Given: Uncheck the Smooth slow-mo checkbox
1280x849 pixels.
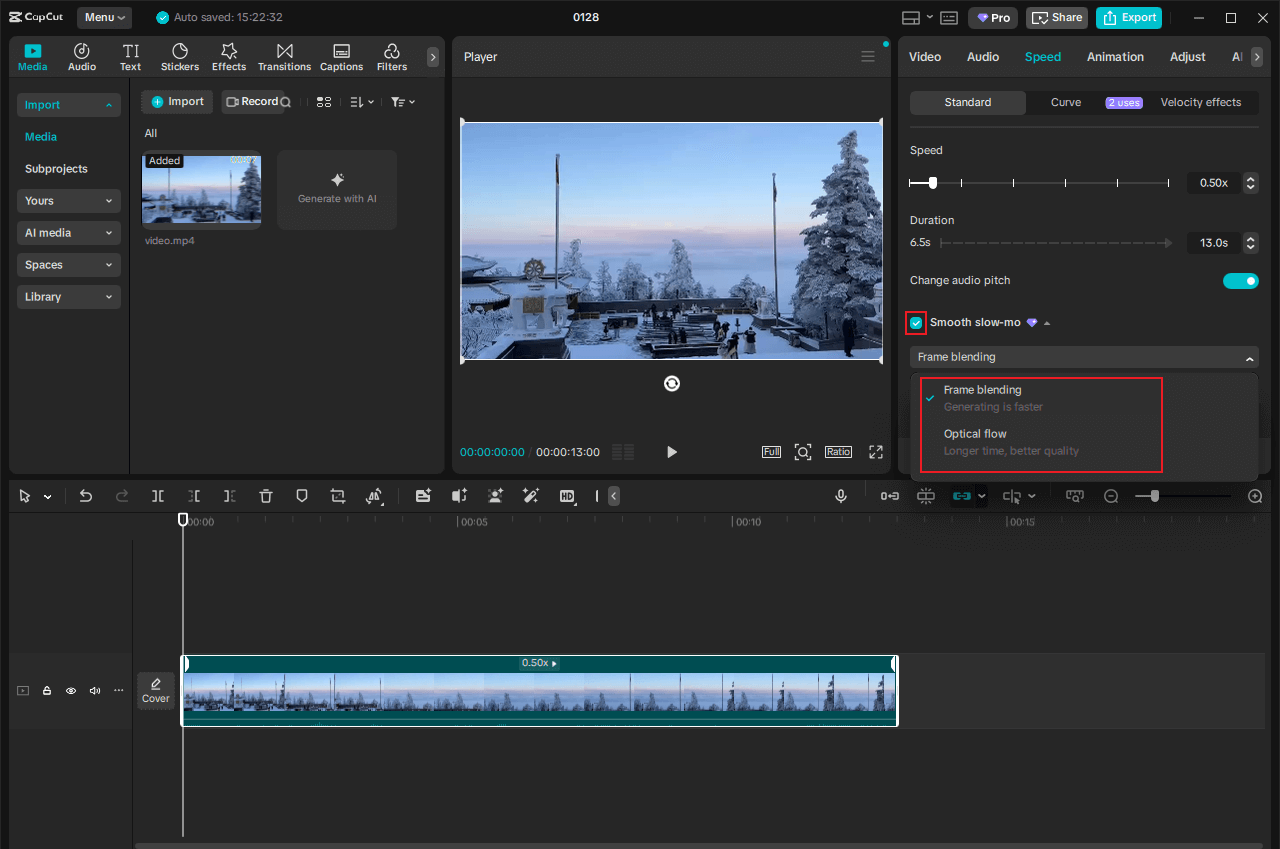Looking at the screenshot, I should pos(915,322).
